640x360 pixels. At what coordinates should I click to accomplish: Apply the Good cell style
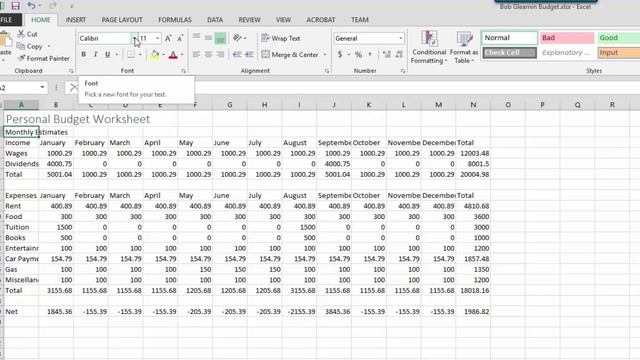coord(618,38)
